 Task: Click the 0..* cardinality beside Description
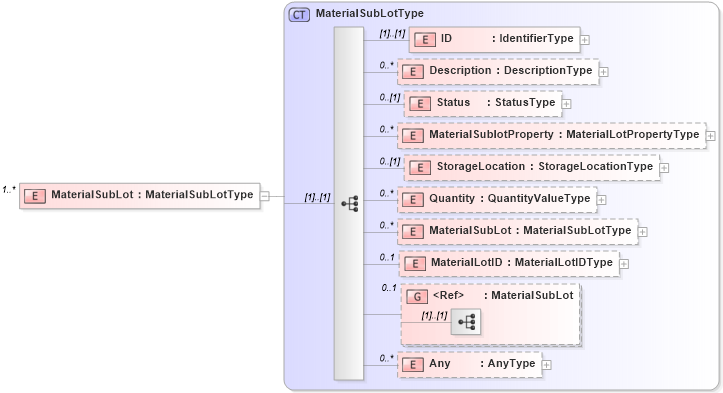point(387,65)
